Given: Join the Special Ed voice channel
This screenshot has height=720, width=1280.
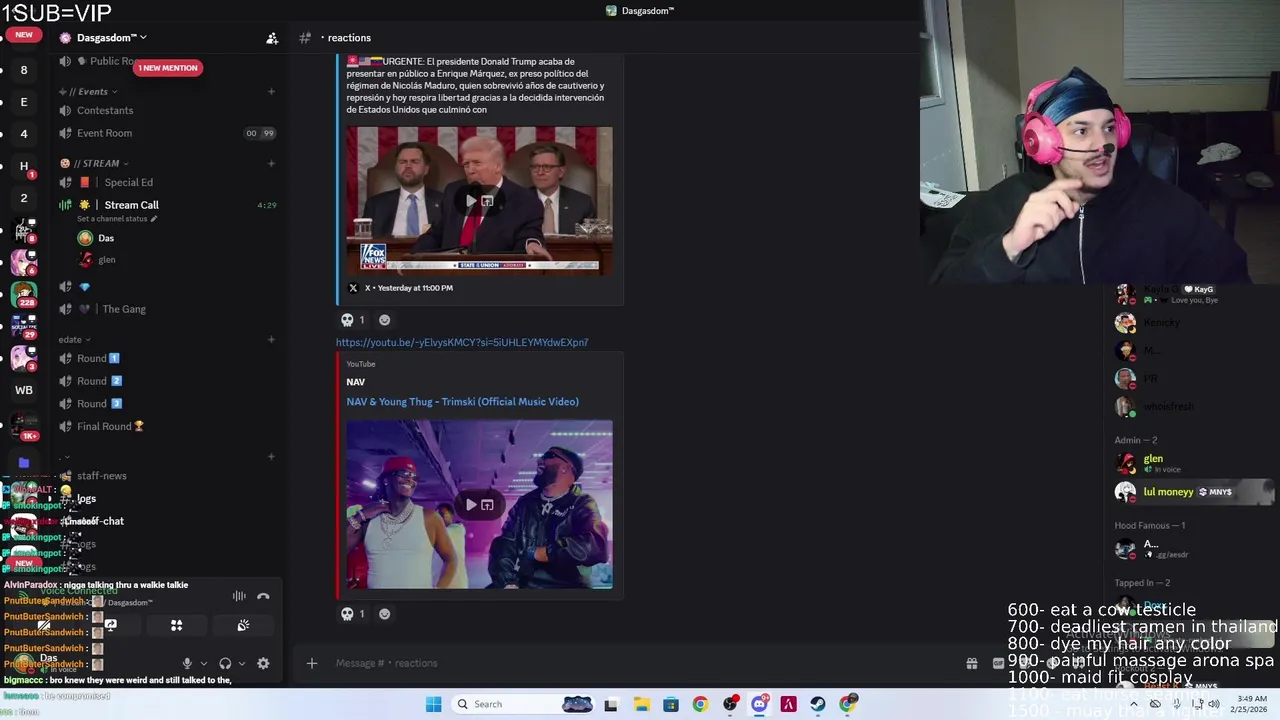Looking at the screenshot, I should (166, 182).
